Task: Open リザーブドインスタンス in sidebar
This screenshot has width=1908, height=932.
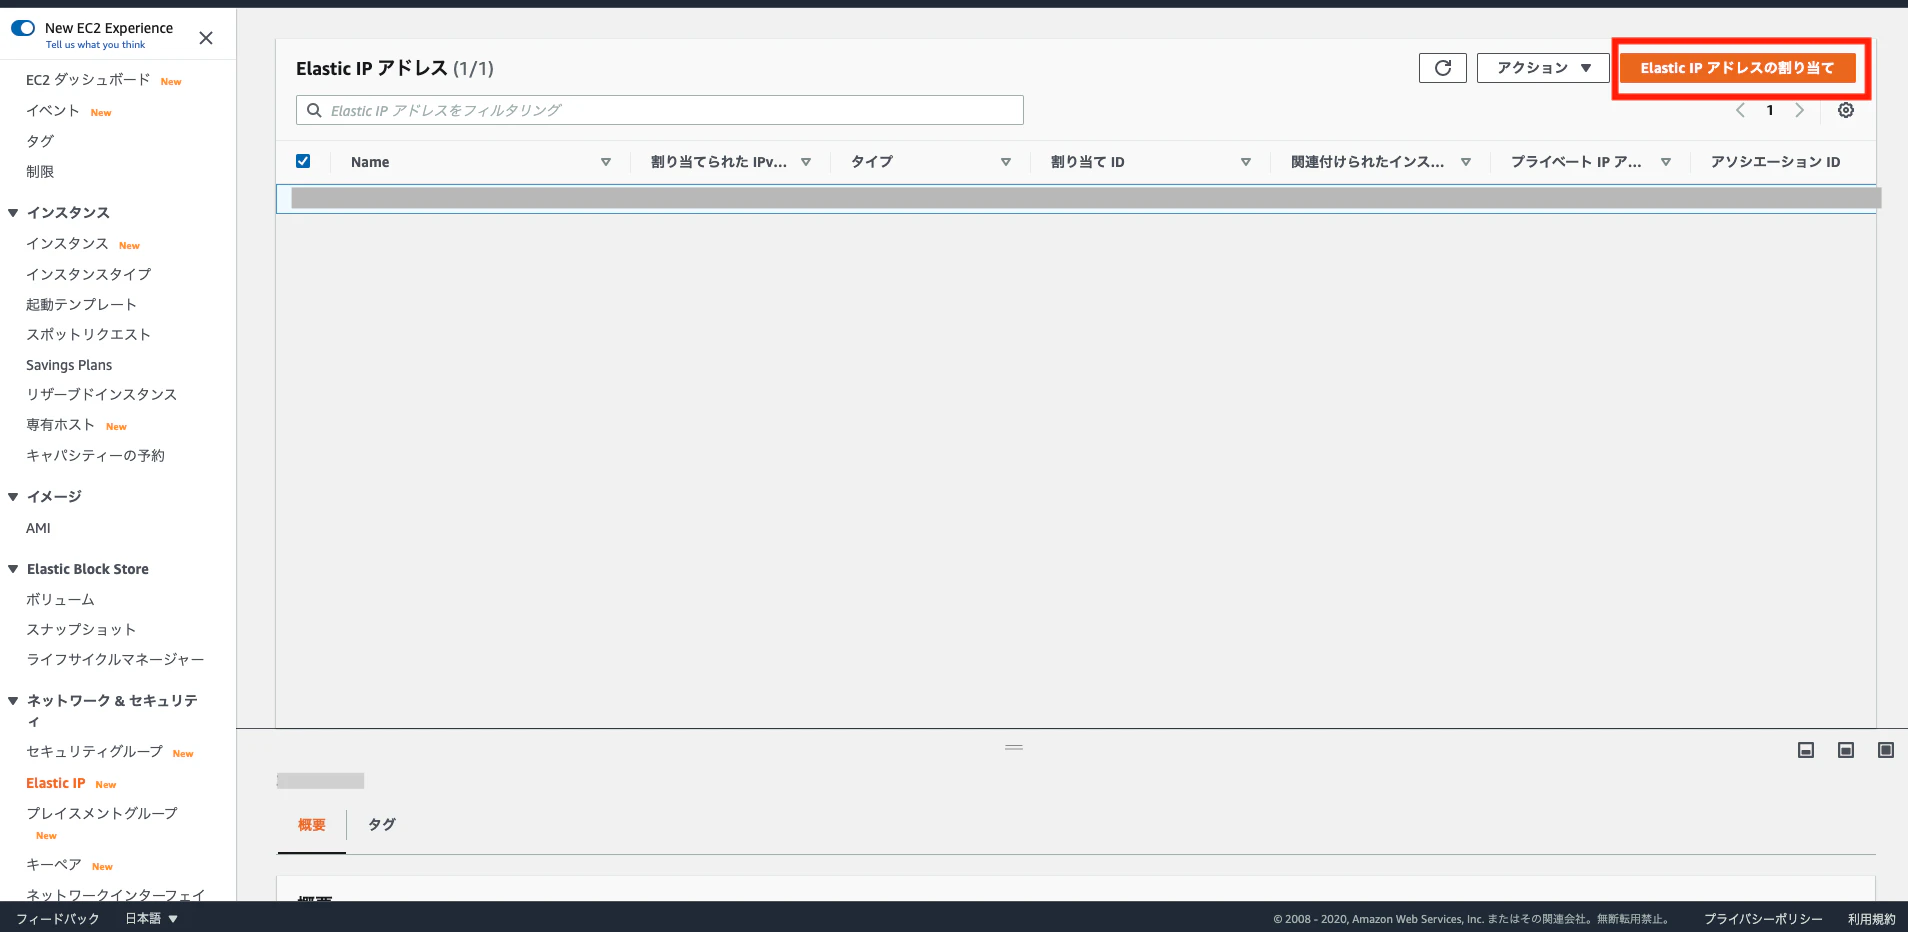Action: click(x=101, y=395)
